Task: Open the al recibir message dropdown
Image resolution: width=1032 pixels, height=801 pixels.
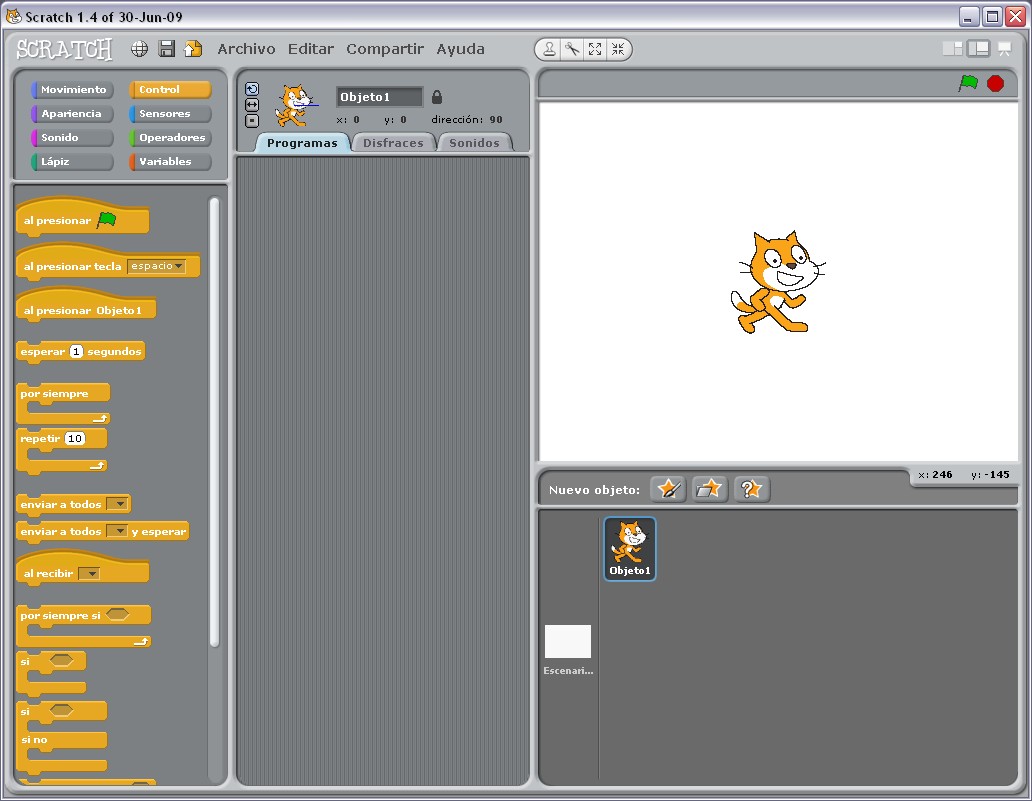Action: (x=89, y=573)
